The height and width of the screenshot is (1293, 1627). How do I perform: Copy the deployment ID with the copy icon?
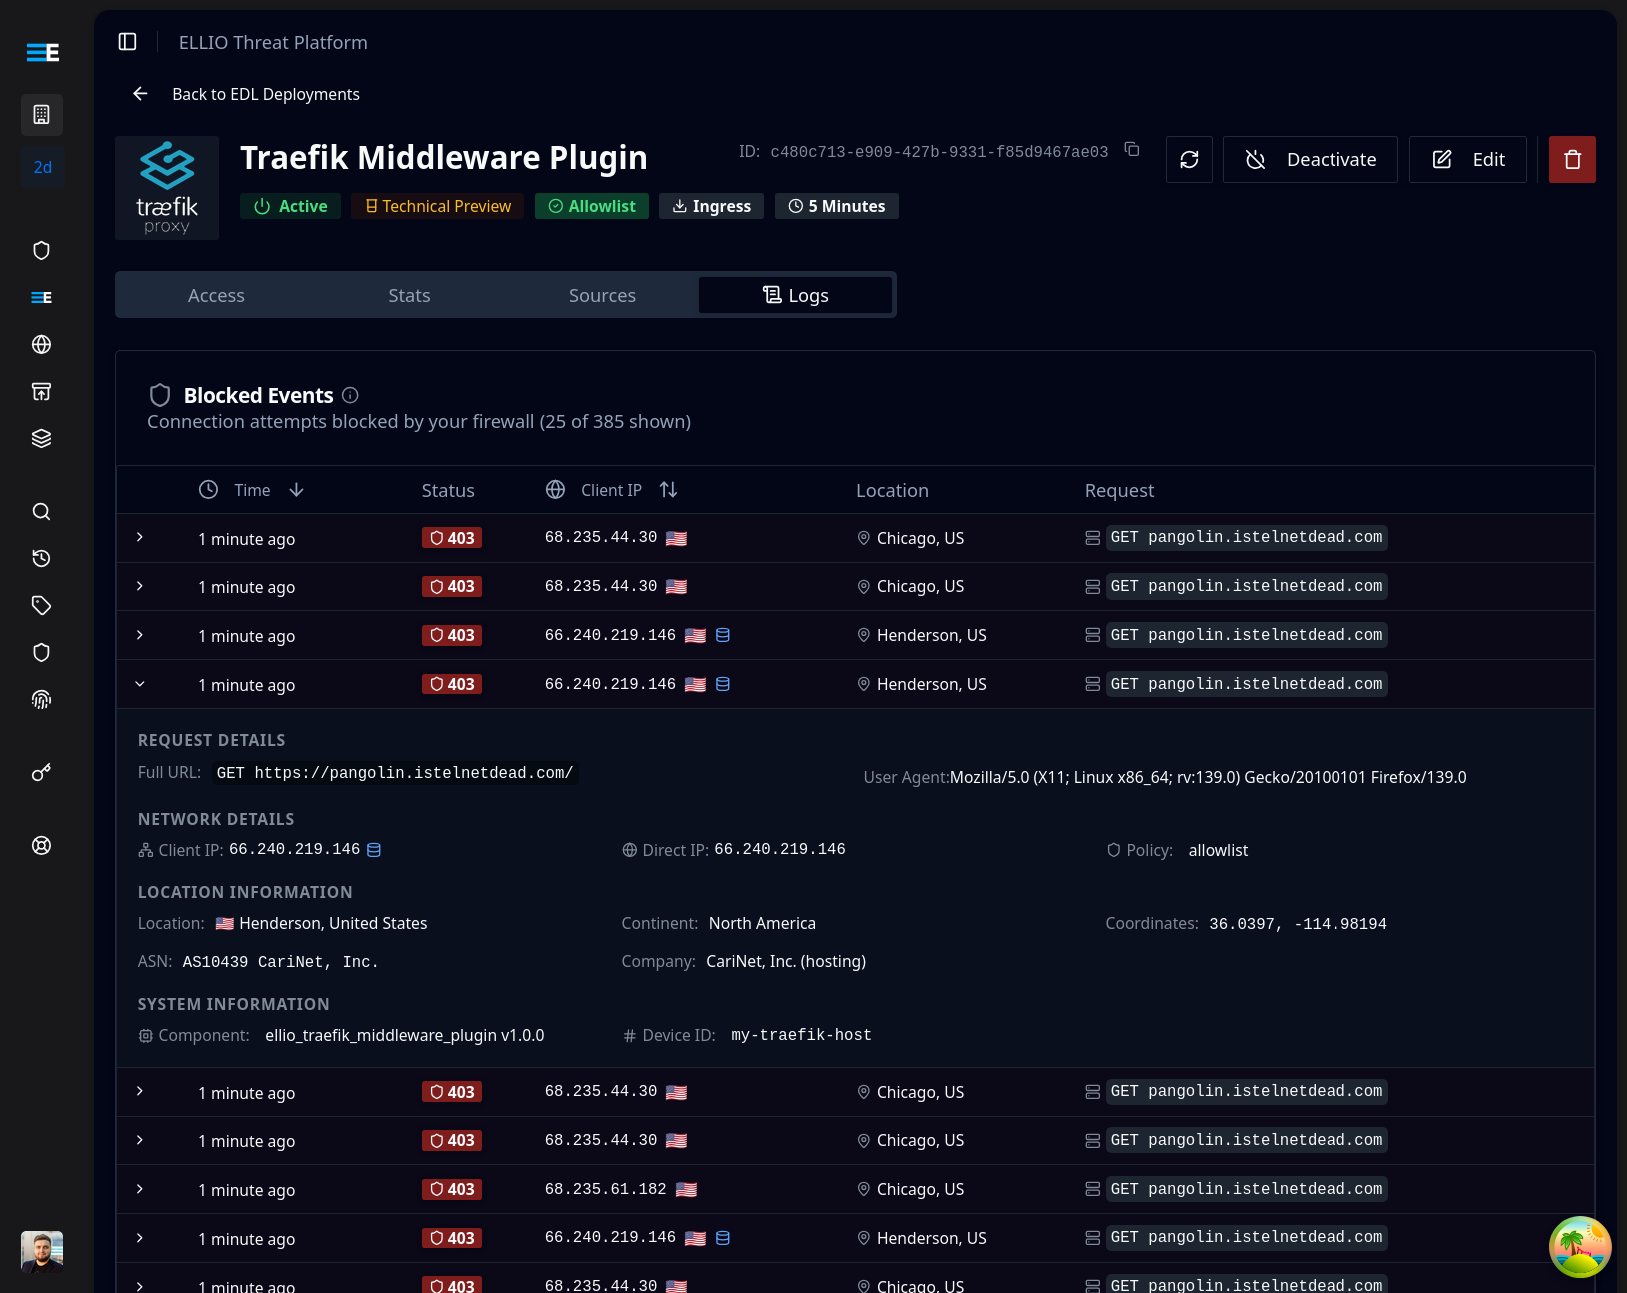pos(1131,150)
